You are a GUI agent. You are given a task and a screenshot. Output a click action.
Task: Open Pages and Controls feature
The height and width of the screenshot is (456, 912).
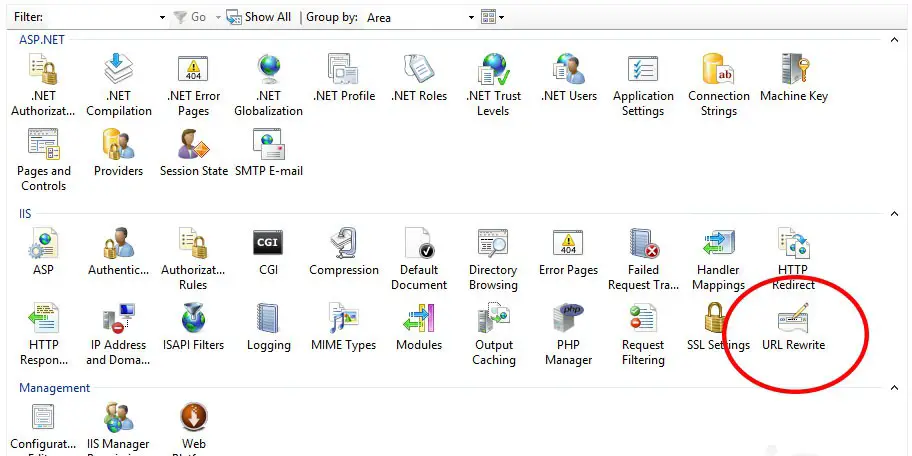click(x=43, y=160)
